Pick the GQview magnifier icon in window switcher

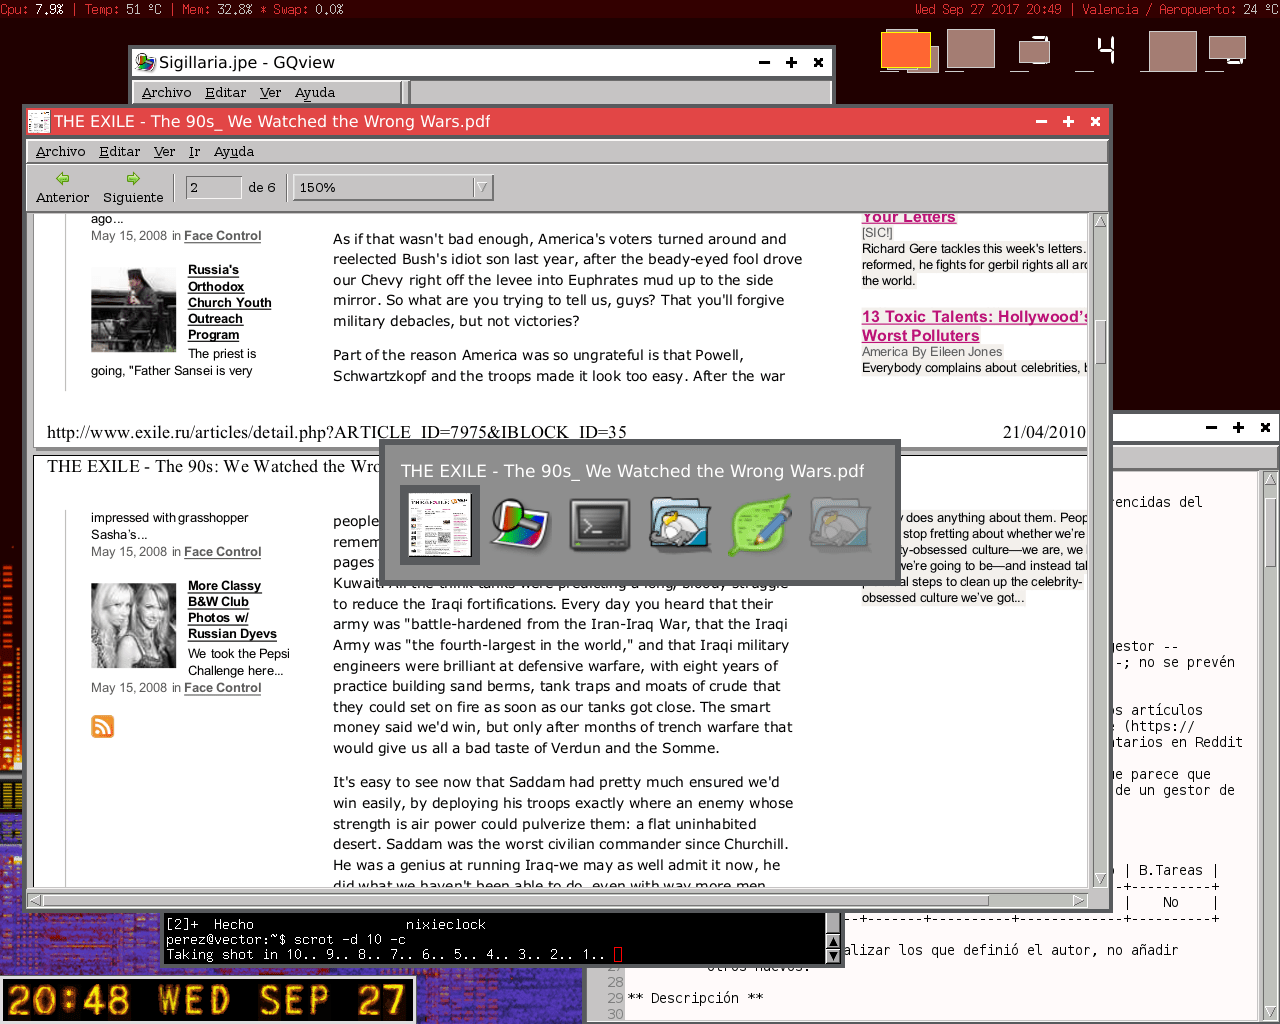click(520, 525)
